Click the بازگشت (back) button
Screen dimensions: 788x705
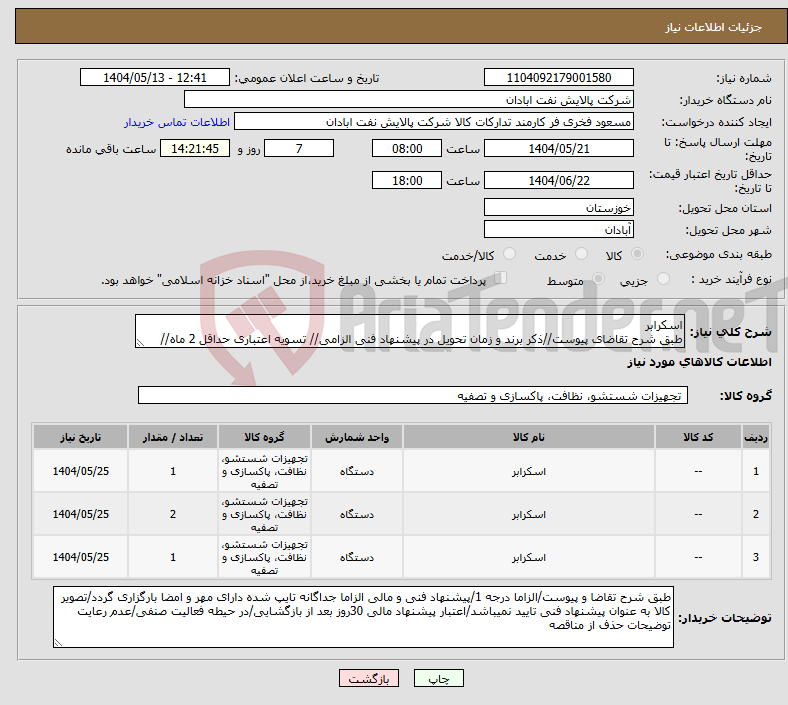[369, 678]
